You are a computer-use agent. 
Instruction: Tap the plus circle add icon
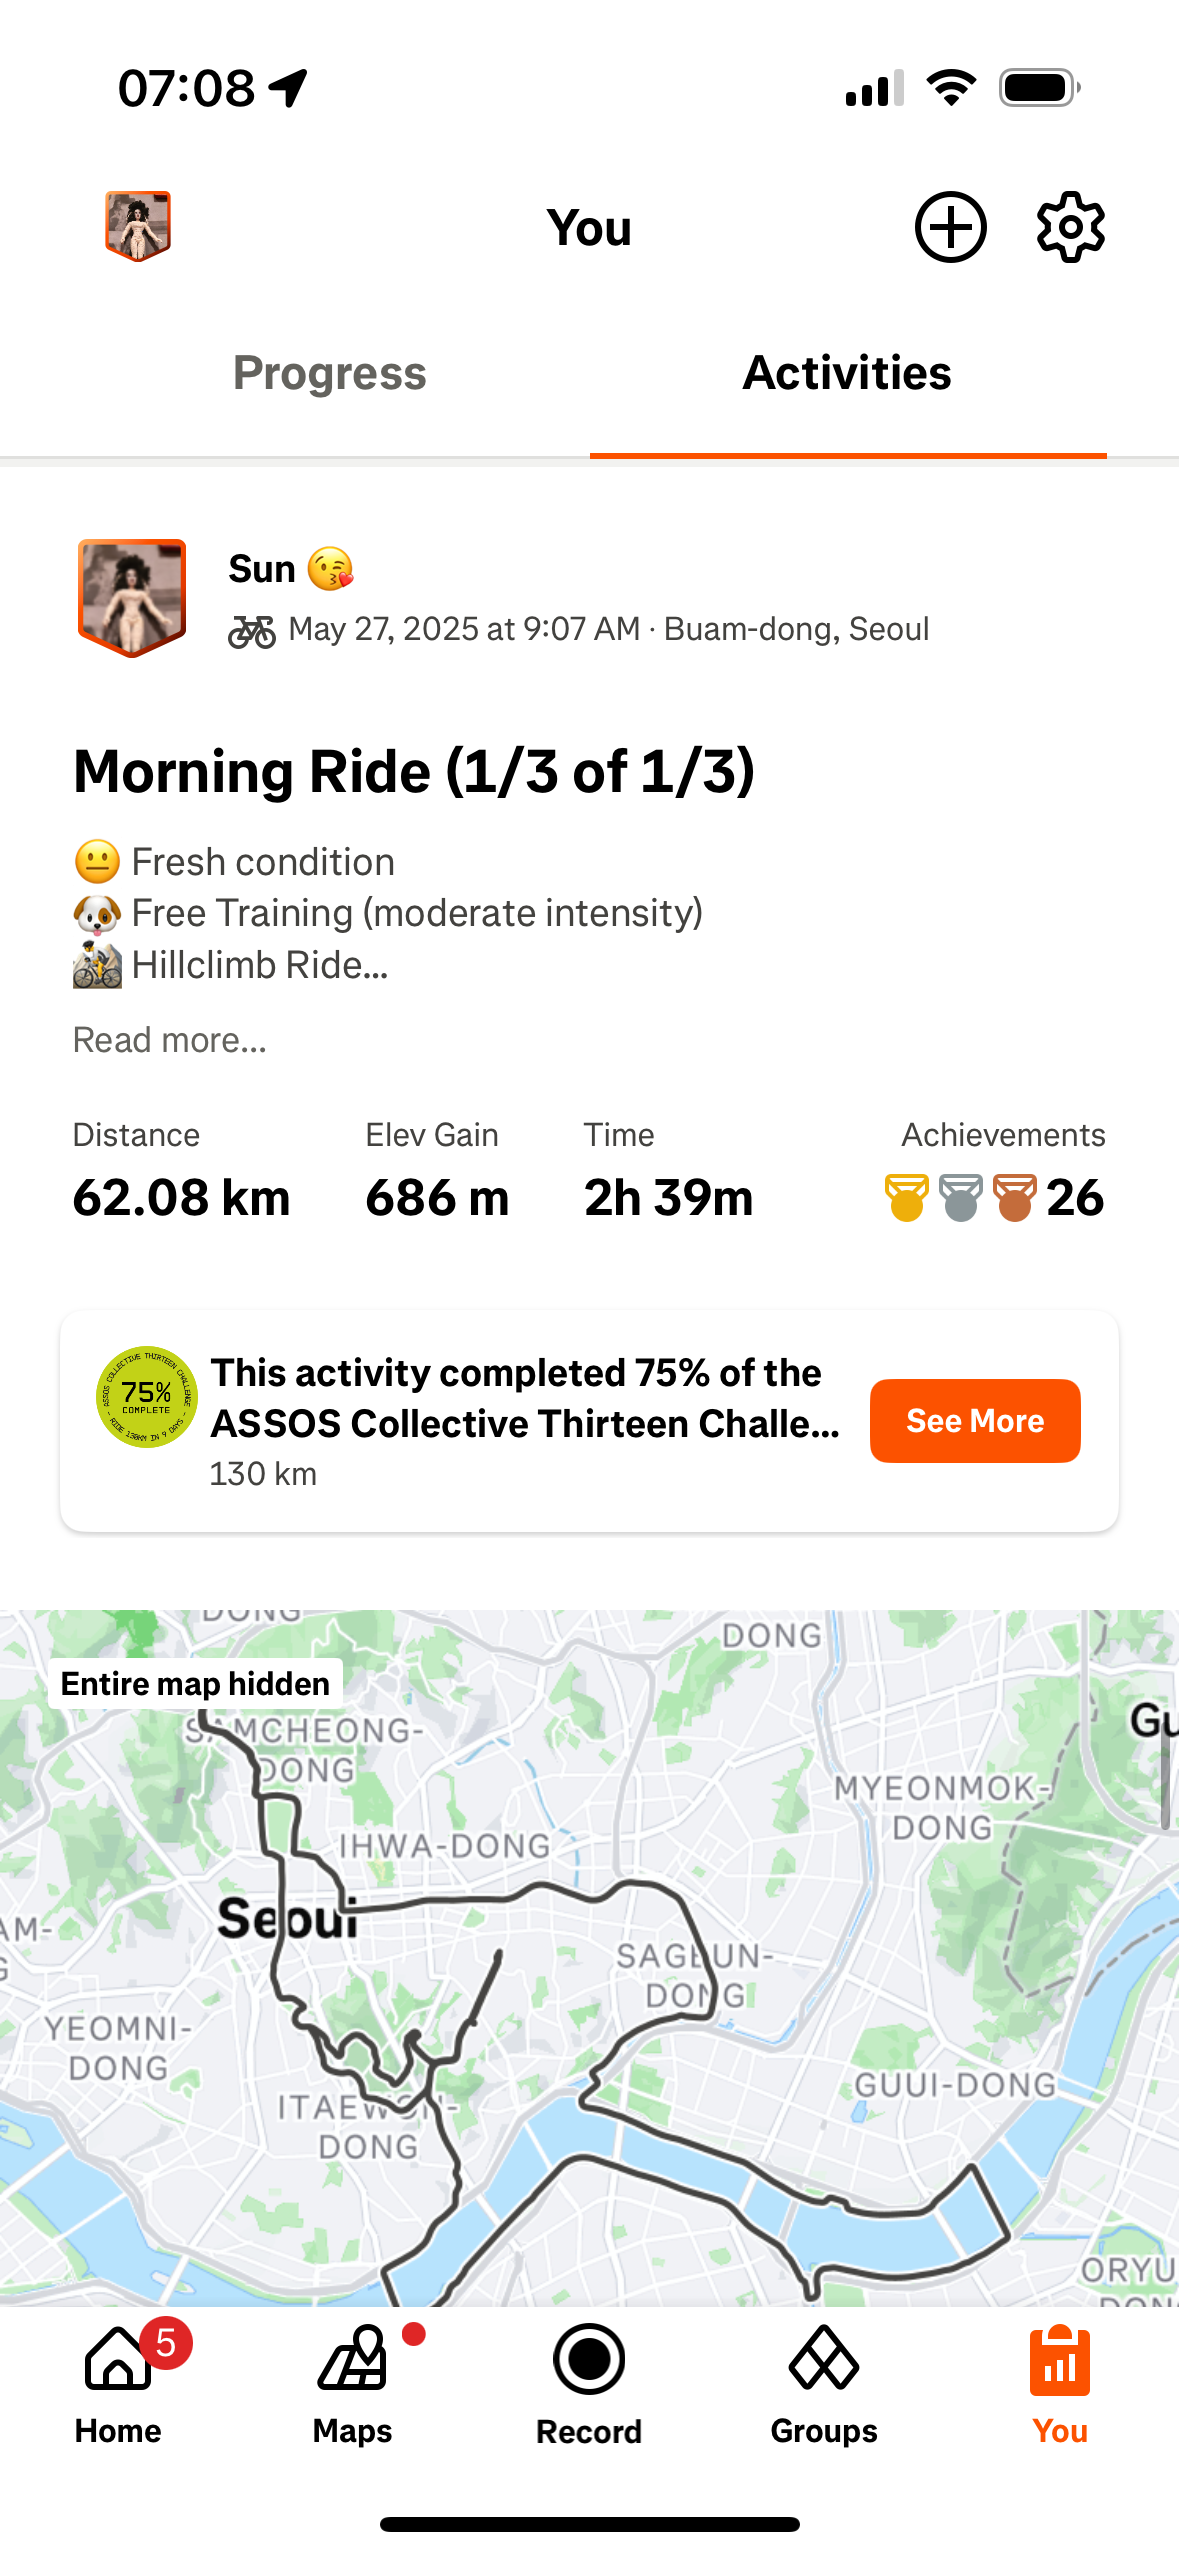coord(950,227)
